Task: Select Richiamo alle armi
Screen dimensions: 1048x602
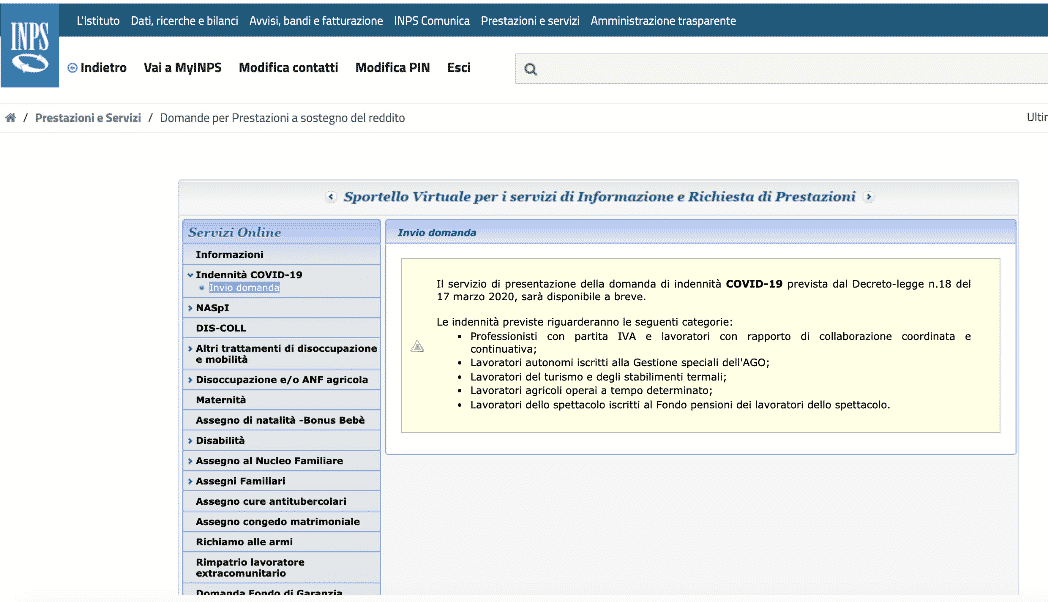Action: (281, 542)
